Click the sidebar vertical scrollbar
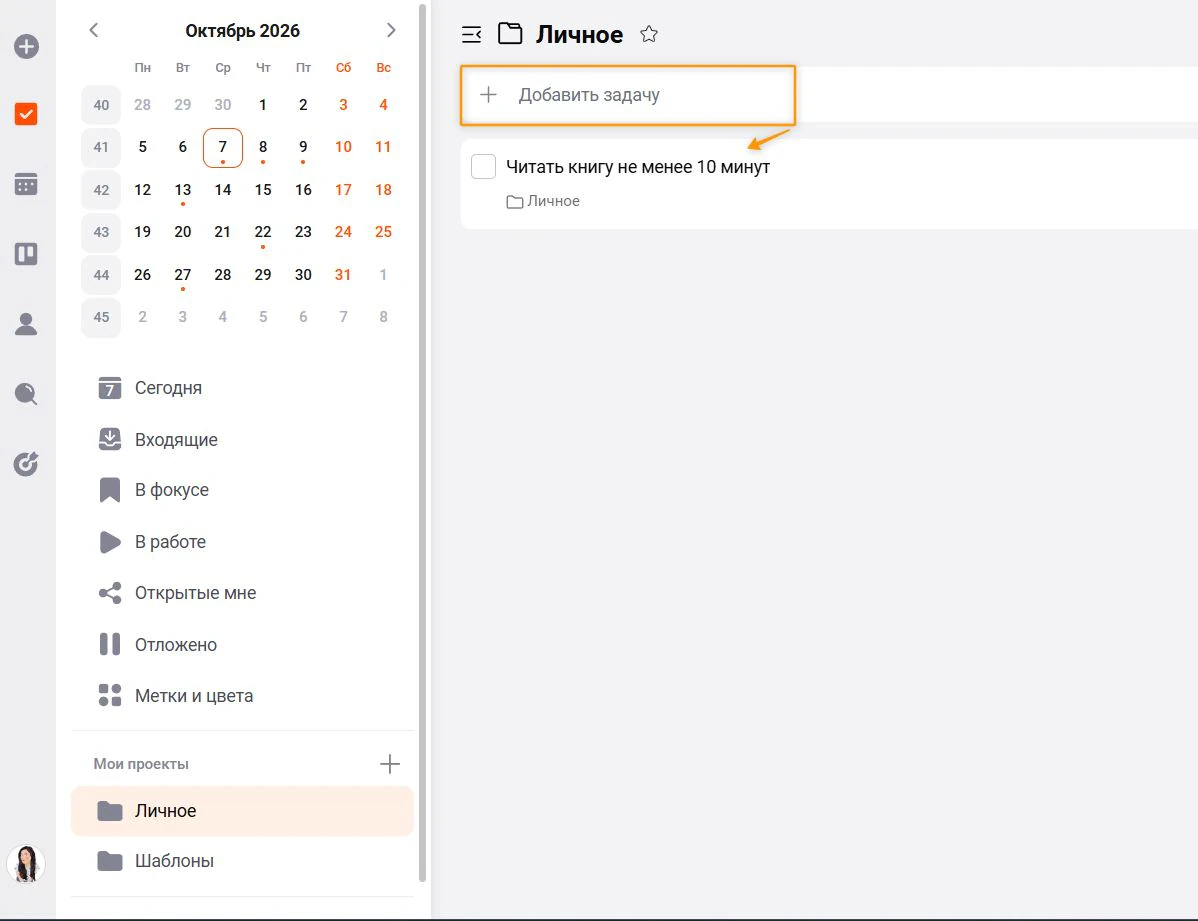The width and height of the screenshot is (1198, 921). click(x=423, y=443)
